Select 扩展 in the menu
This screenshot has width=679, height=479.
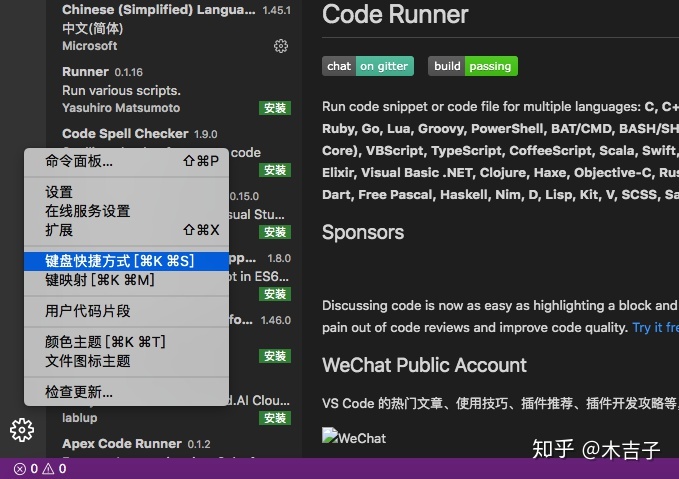(x=126, y=230)
